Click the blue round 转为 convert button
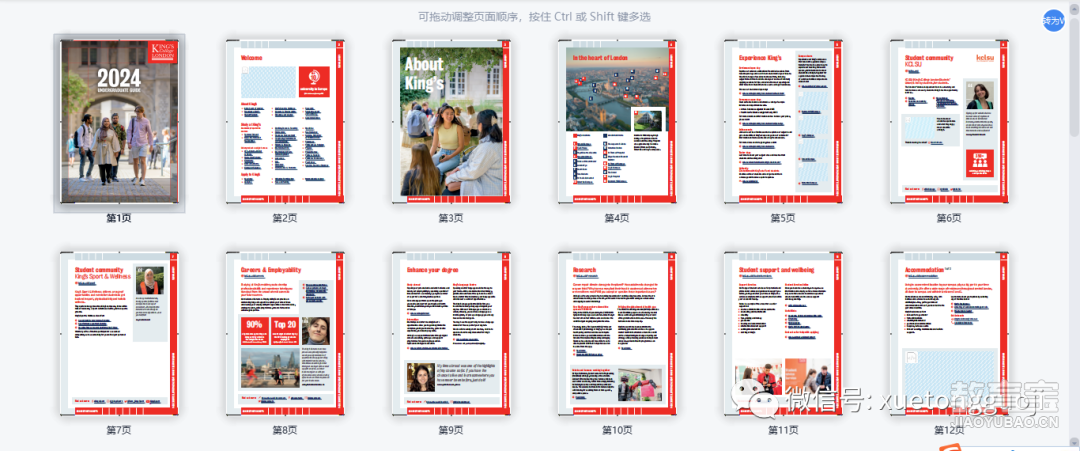 [x=1054, y=21]
